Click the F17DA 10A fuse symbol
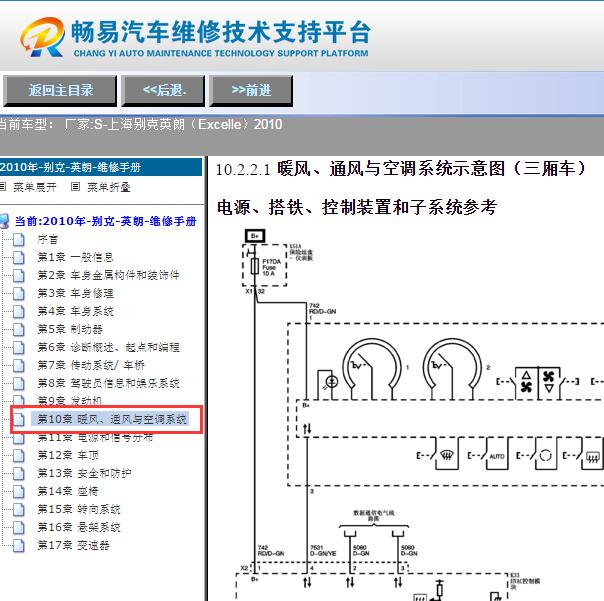This screenshot has width=604, height=601. 255,266
